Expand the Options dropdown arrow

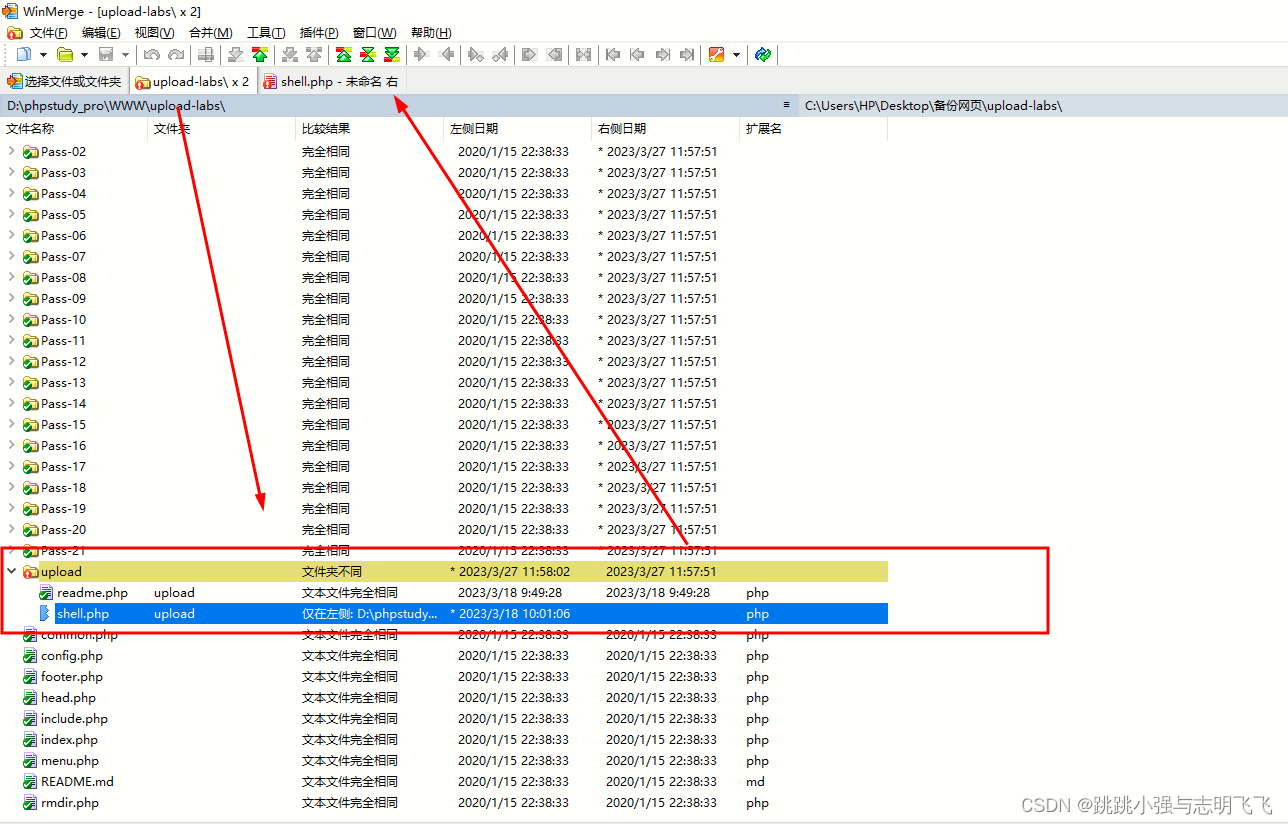736,54
